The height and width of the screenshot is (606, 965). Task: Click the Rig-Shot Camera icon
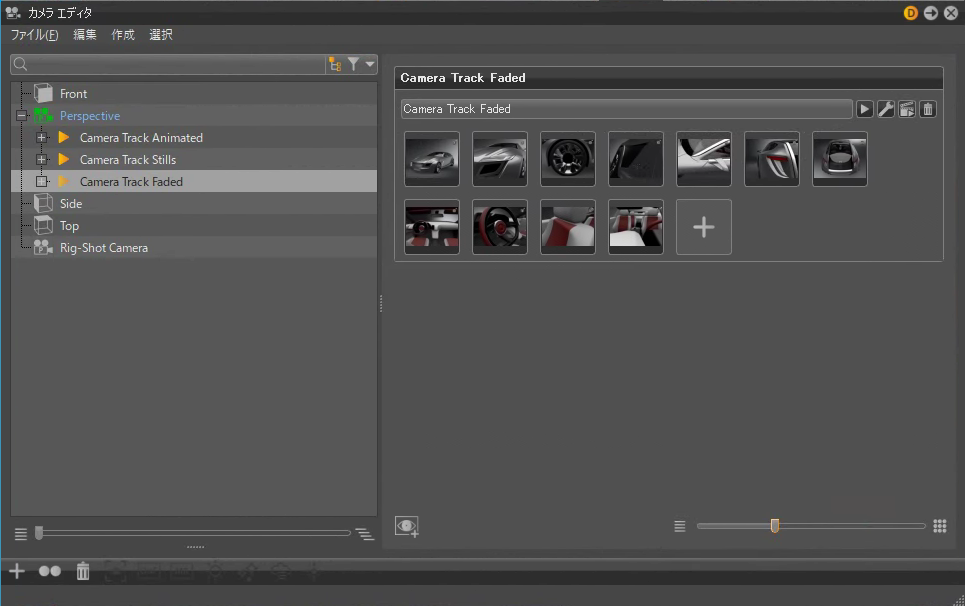coord(43,247)
